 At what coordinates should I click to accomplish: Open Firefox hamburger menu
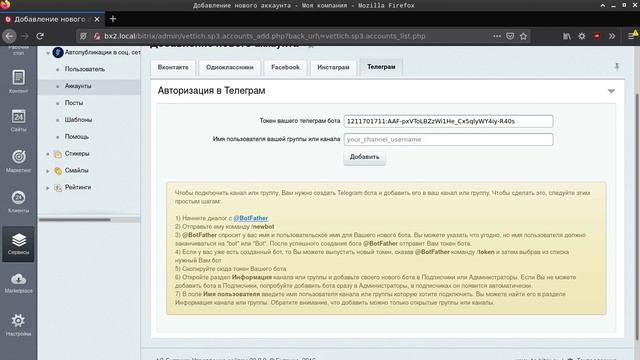pos(631,36)
